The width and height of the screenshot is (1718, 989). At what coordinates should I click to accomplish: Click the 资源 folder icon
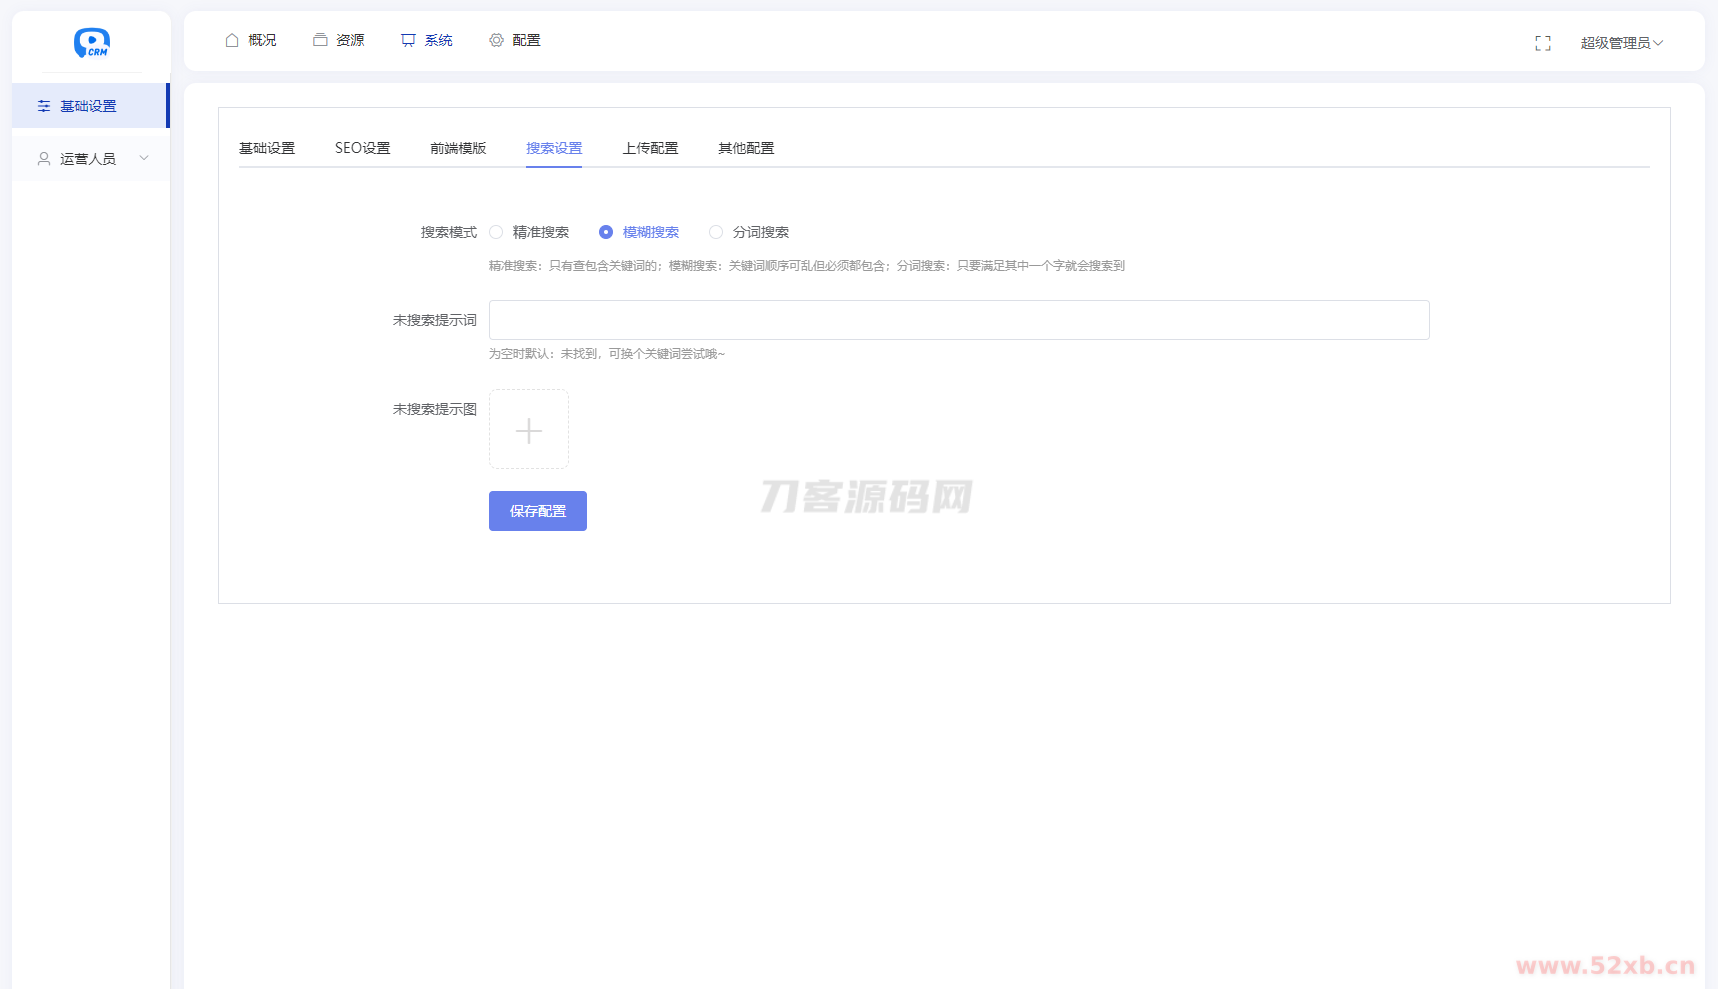tap(320, 40)
